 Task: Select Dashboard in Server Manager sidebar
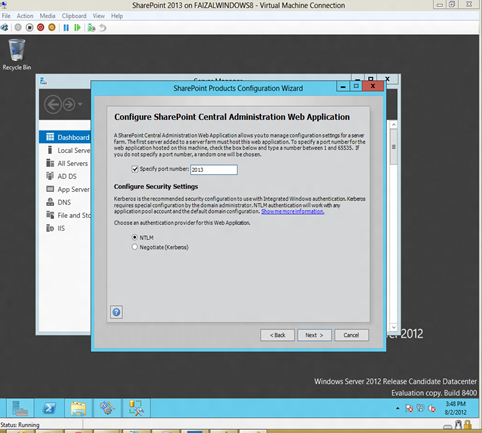pyautogui.click(x=65, y=137)
